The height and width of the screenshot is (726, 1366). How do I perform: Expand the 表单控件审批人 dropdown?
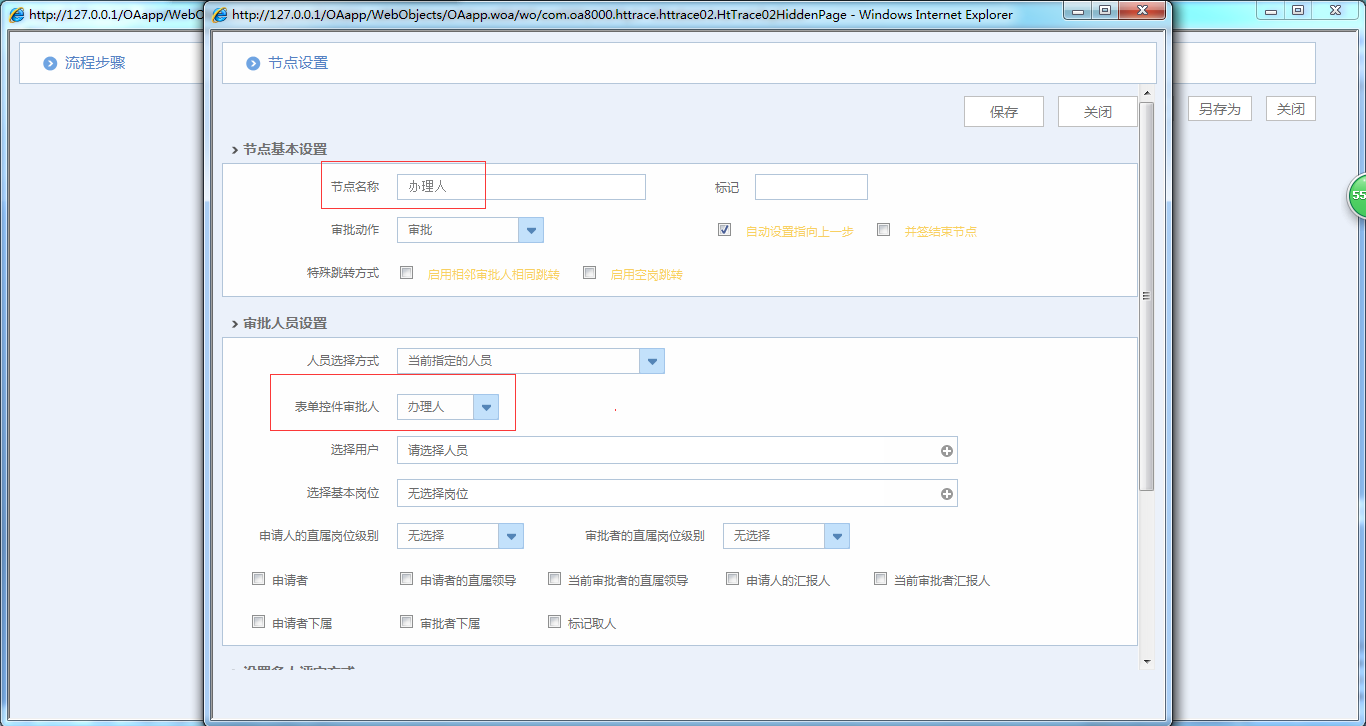[485, 407]
